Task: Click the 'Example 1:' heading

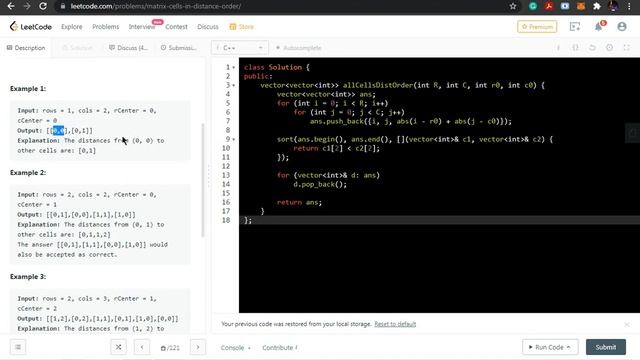Action: click(x=28, y=89)
